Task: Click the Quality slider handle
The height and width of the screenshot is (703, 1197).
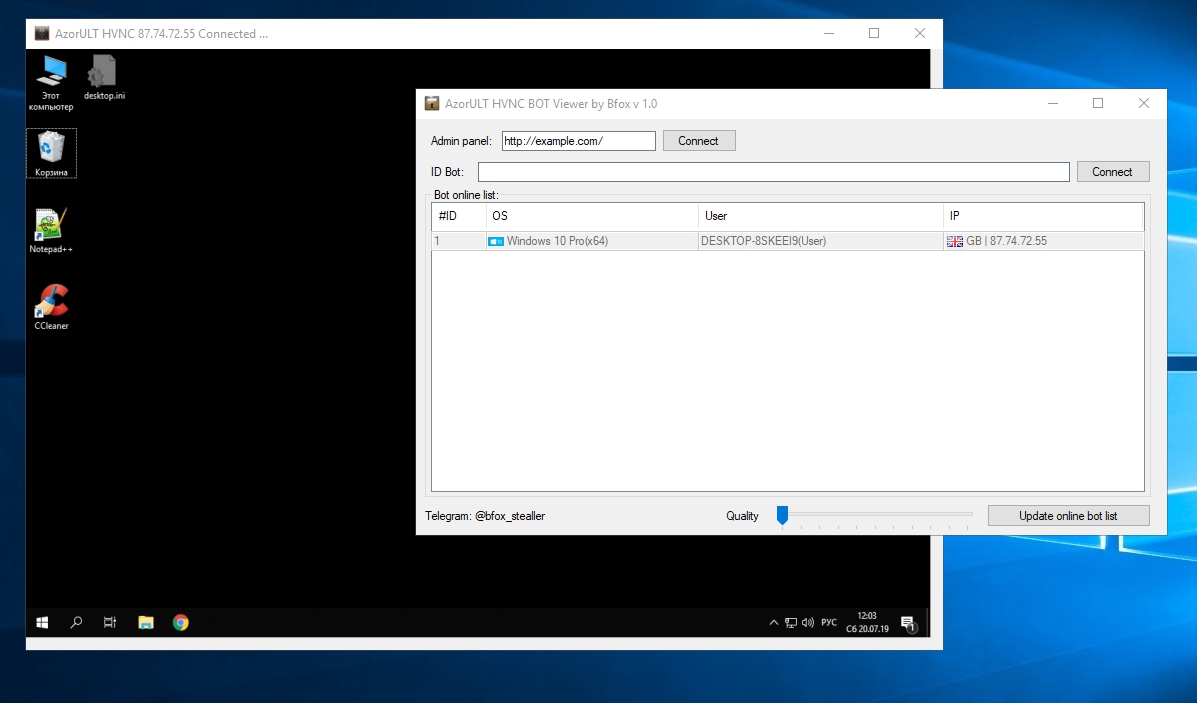Action: pos(783,515)
